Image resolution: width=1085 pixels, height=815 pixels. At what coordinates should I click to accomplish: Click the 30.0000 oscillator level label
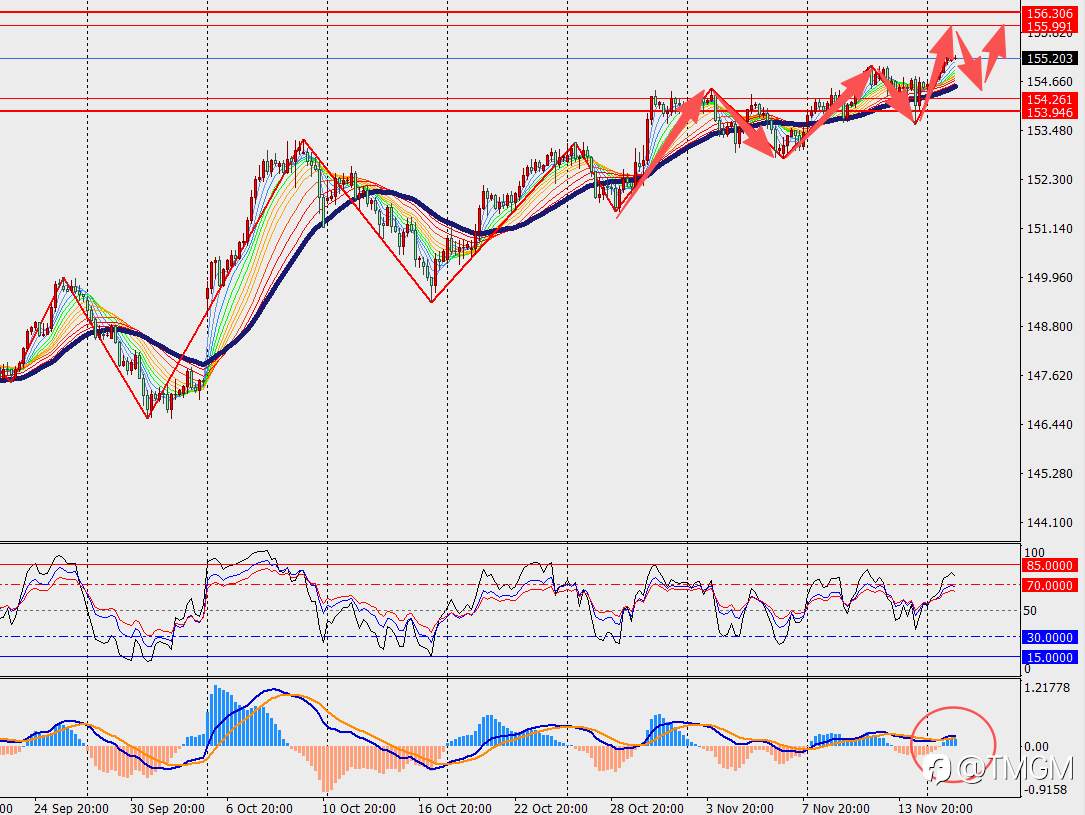click(x=1050, y=638)
